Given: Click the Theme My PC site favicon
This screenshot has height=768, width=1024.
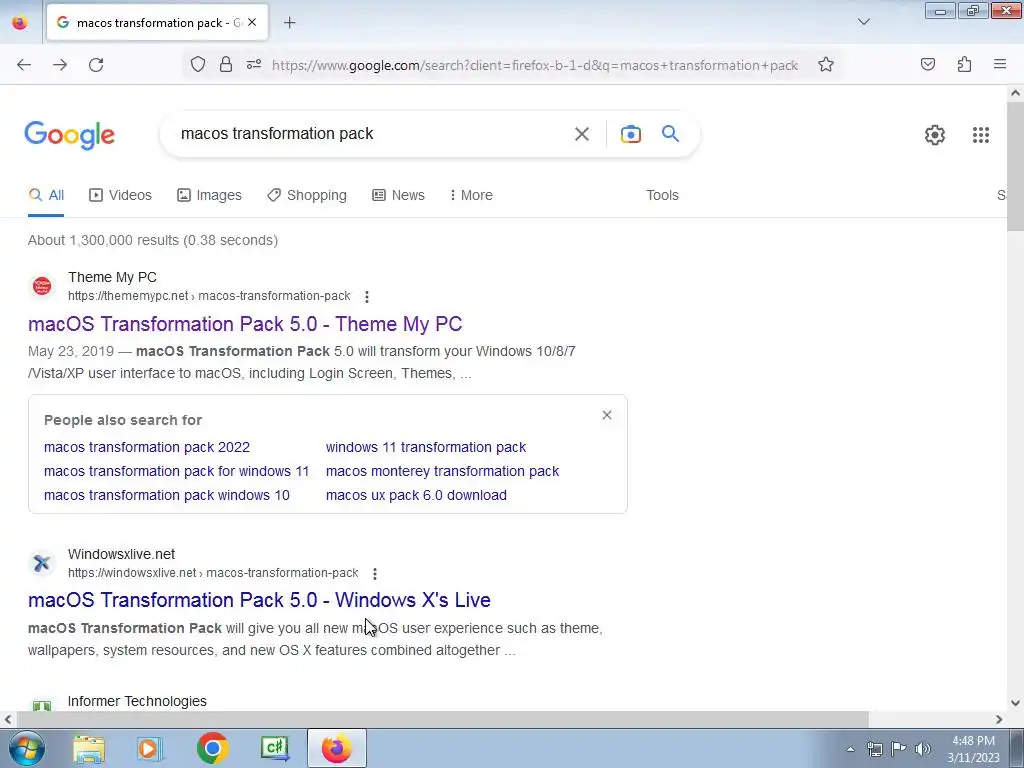Looking at the screenshot, I should coord(42,286).
